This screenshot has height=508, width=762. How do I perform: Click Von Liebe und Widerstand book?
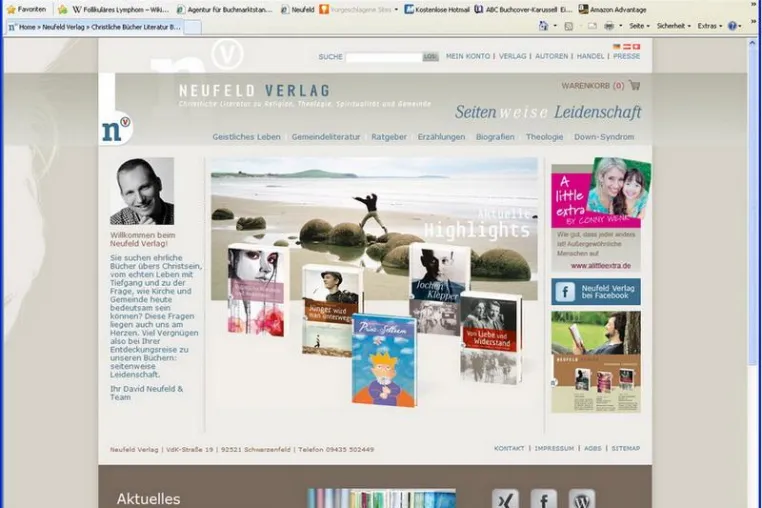click(491, 337)
